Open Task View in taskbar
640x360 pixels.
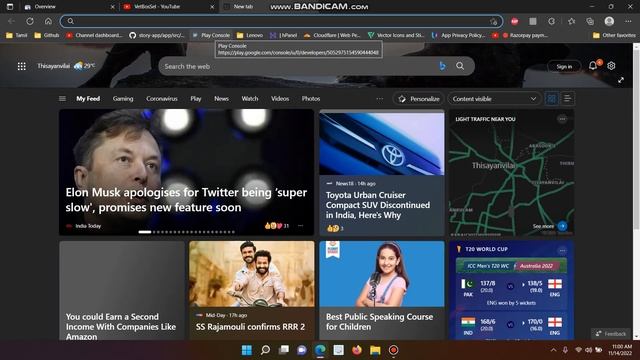(284, 350)
